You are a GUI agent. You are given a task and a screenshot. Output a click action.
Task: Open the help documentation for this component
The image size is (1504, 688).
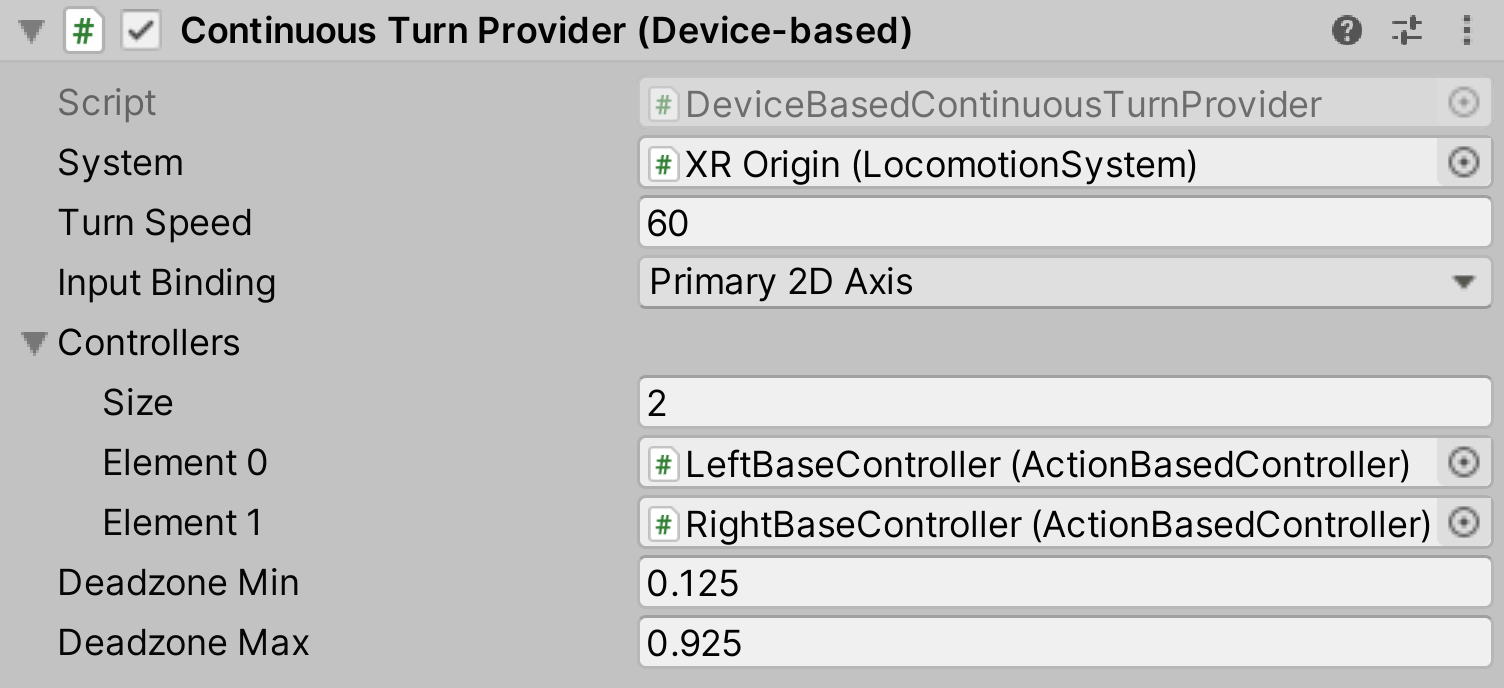(1347, 31)
